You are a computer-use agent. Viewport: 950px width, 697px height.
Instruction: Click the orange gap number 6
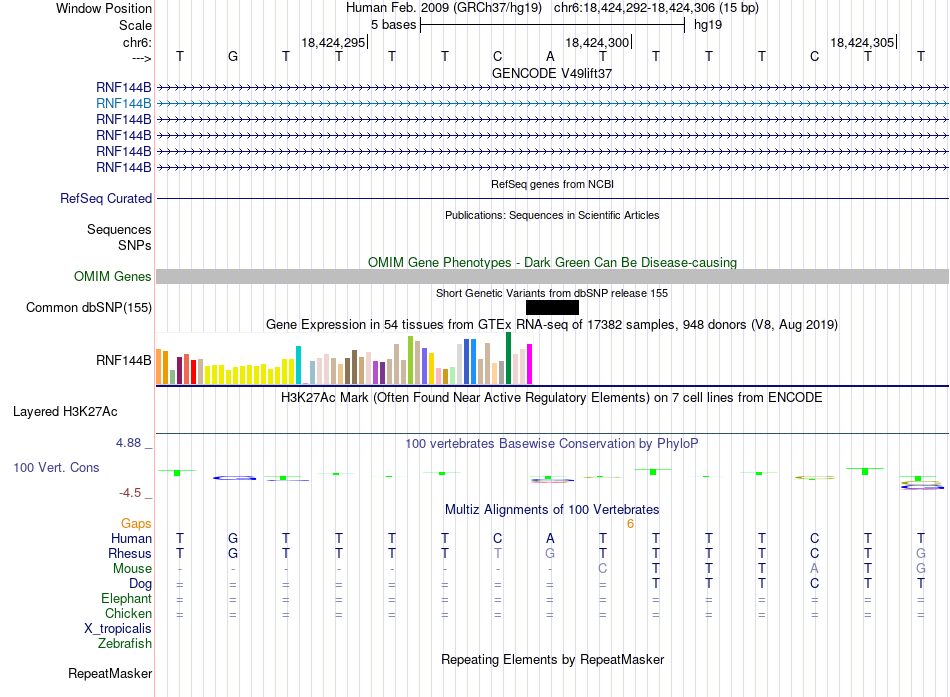[x=630, y=524]
